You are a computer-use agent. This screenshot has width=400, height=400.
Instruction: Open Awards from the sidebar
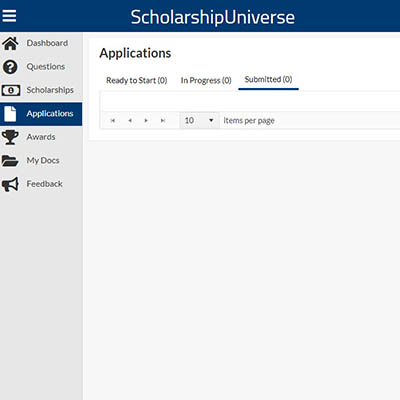coord(41,137)
